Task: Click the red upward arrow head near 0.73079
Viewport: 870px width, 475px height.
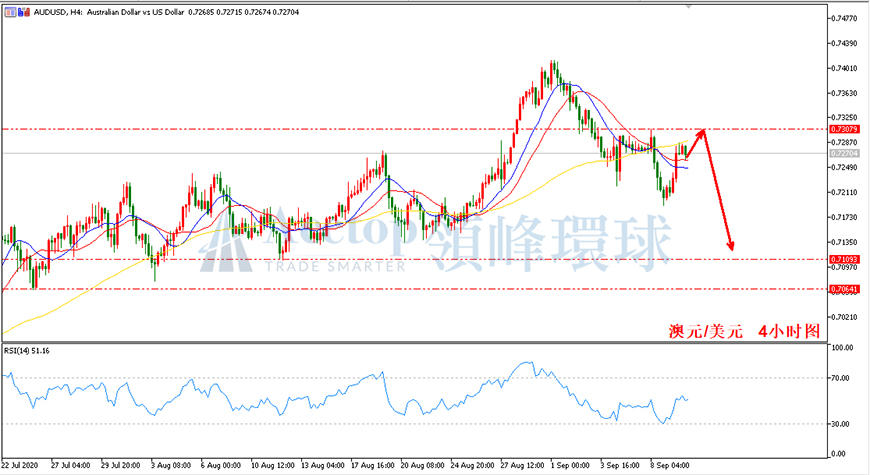Action: click(x=702, y=132)
